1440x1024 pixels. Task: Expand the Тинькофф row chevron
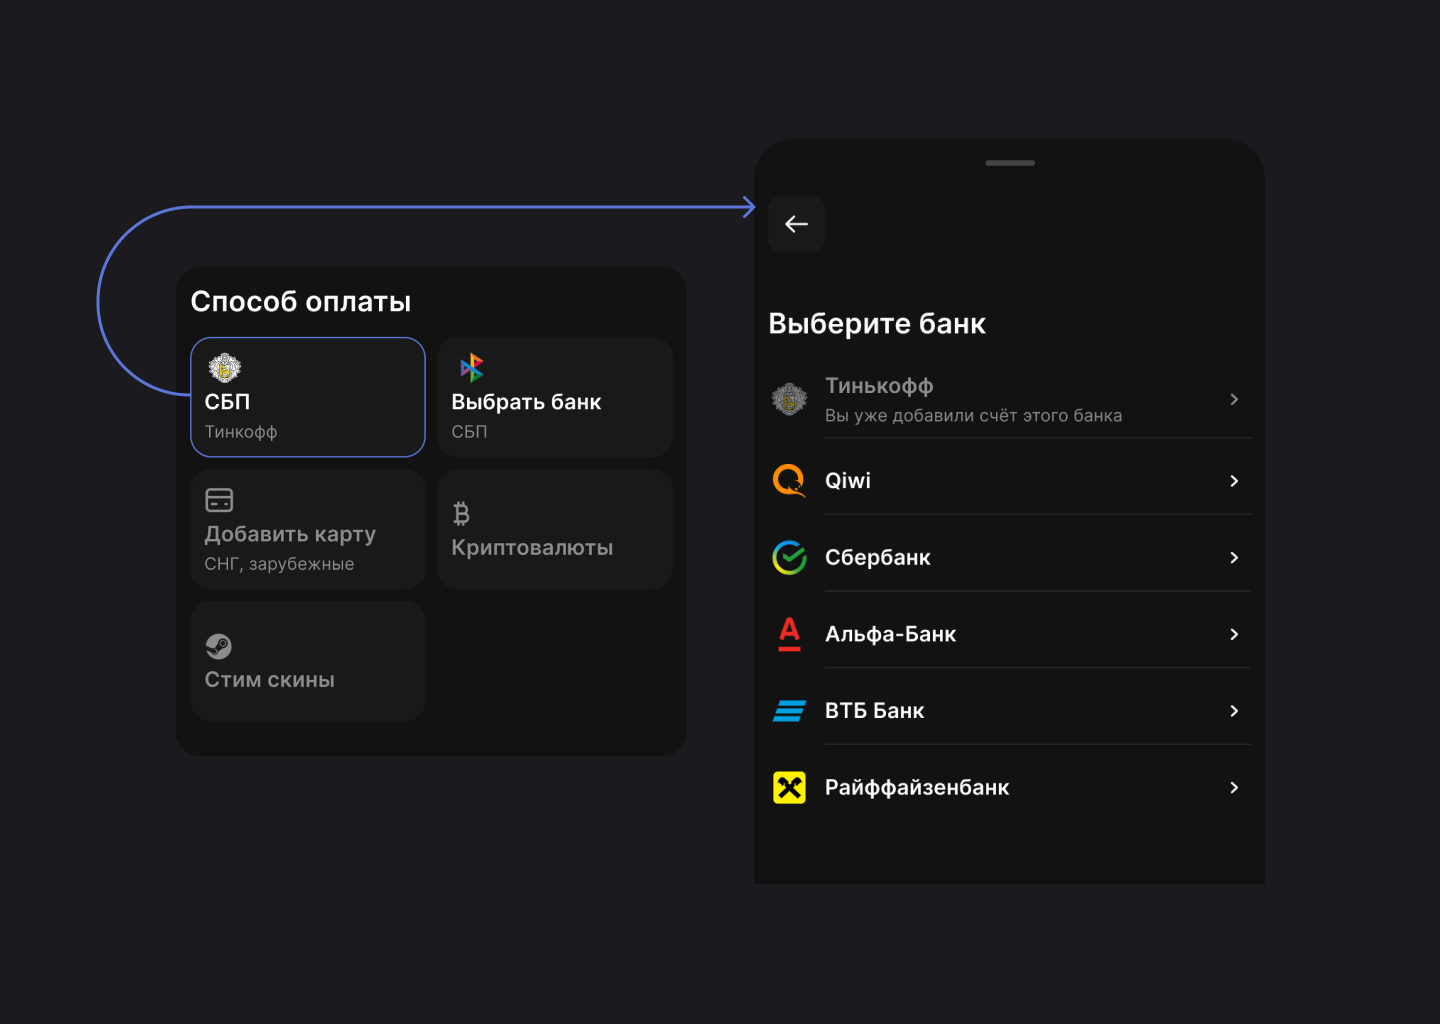coord(1234,399)
